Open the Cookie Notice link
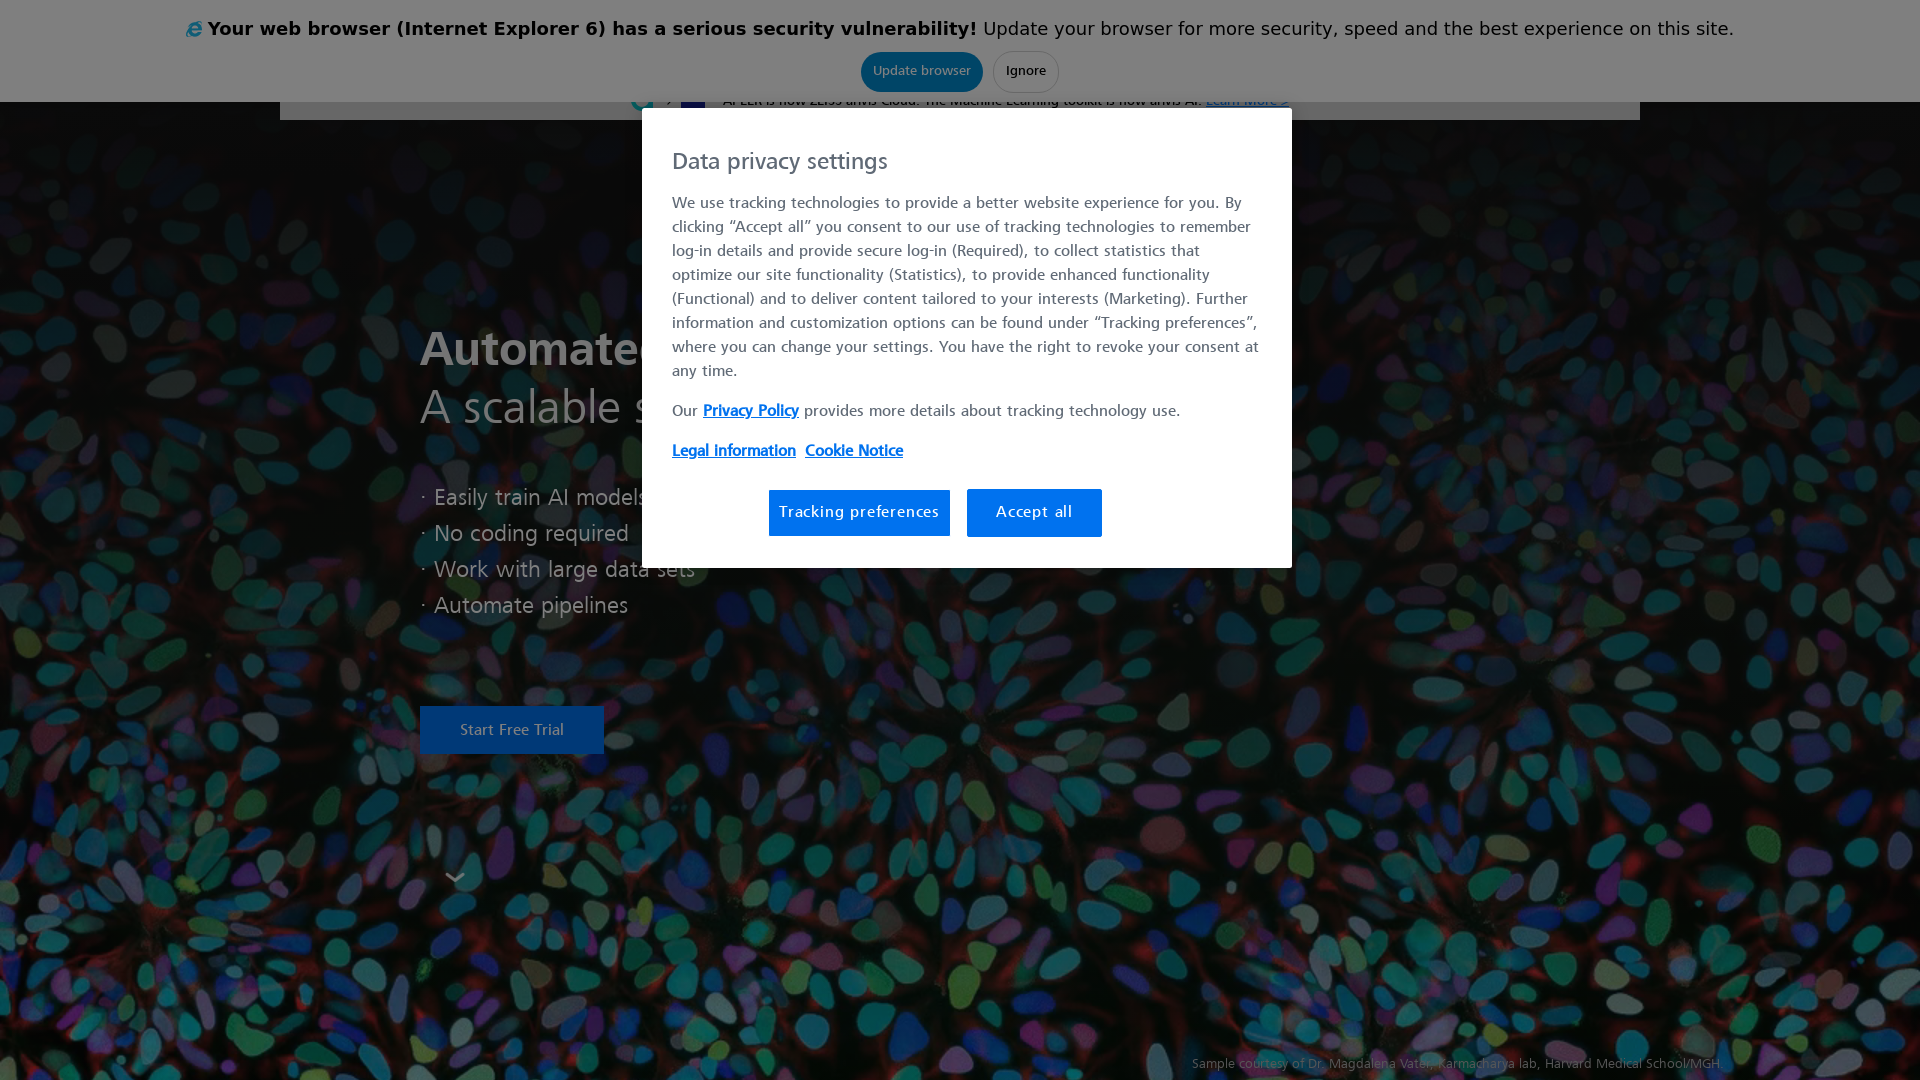This screenshot has width=1920, height=1080. pyautogui.click(x=853, y=451)
